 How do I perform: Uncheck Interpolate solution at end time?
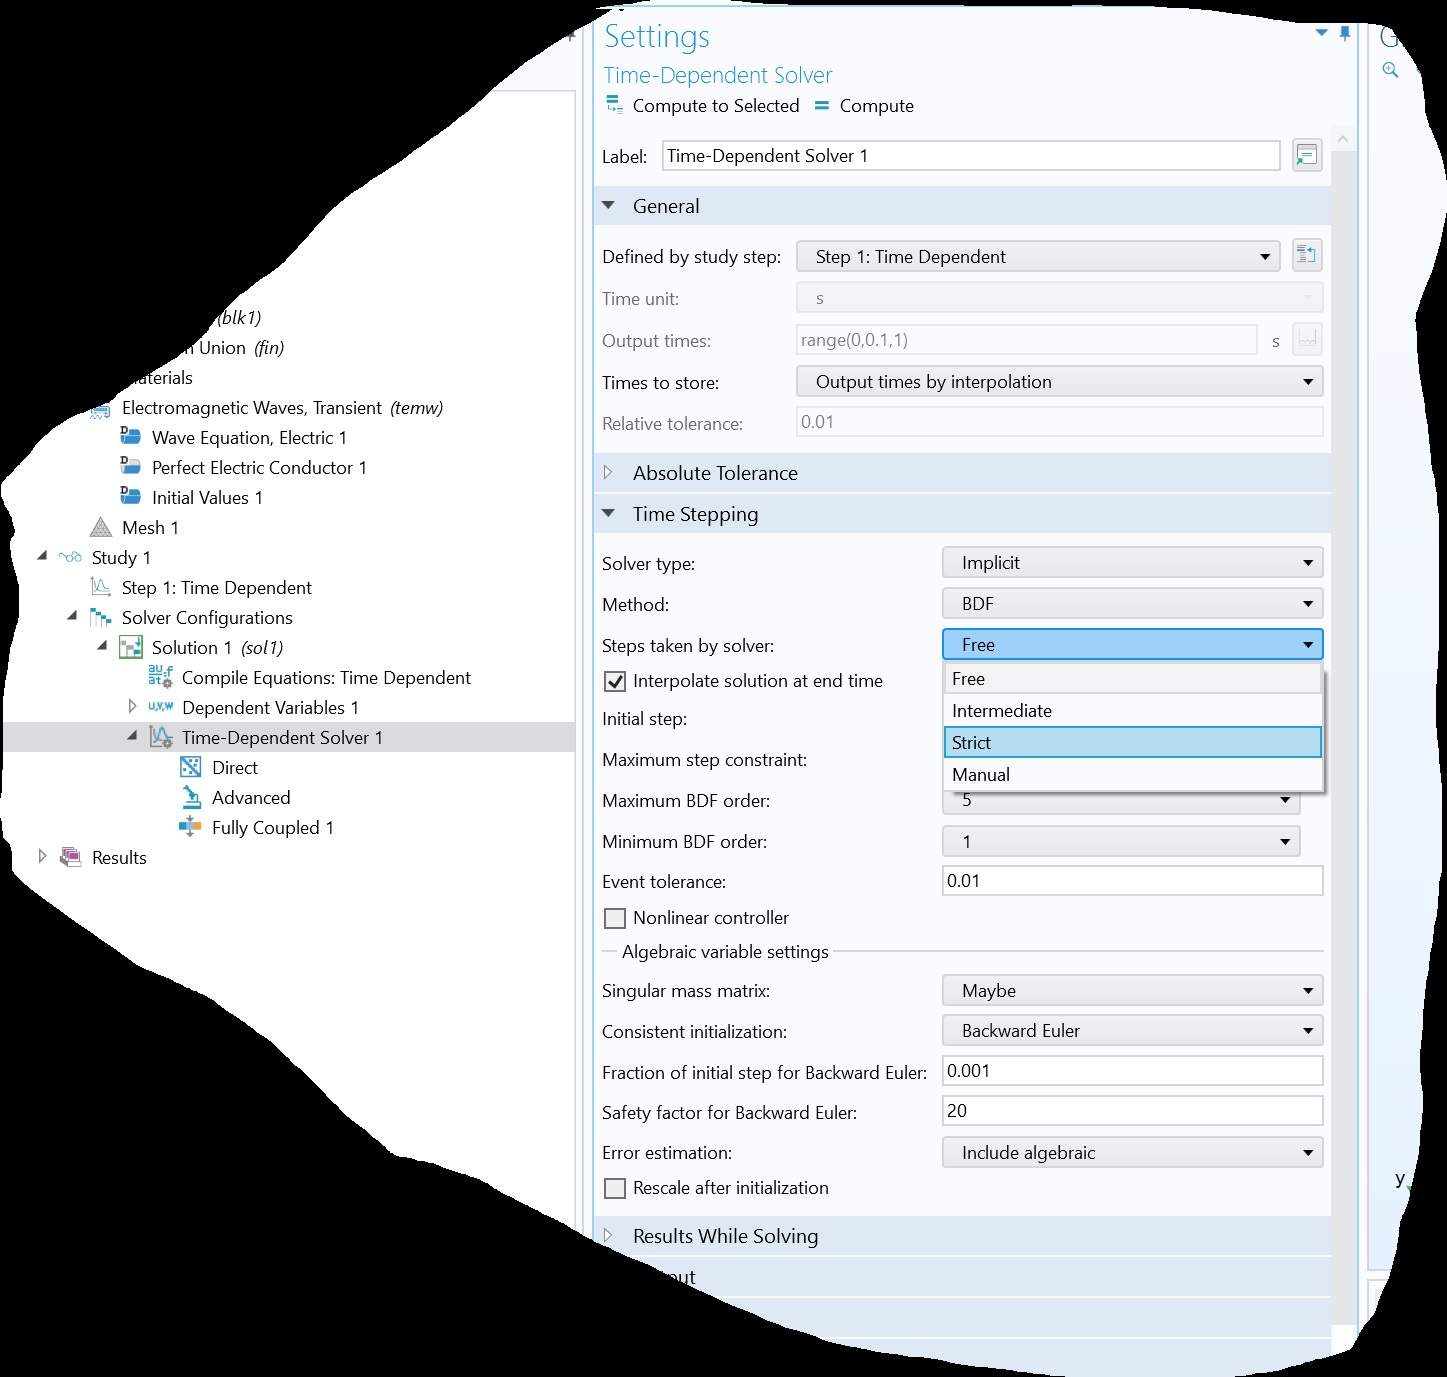pyautogui.click(x=616, y=682)
